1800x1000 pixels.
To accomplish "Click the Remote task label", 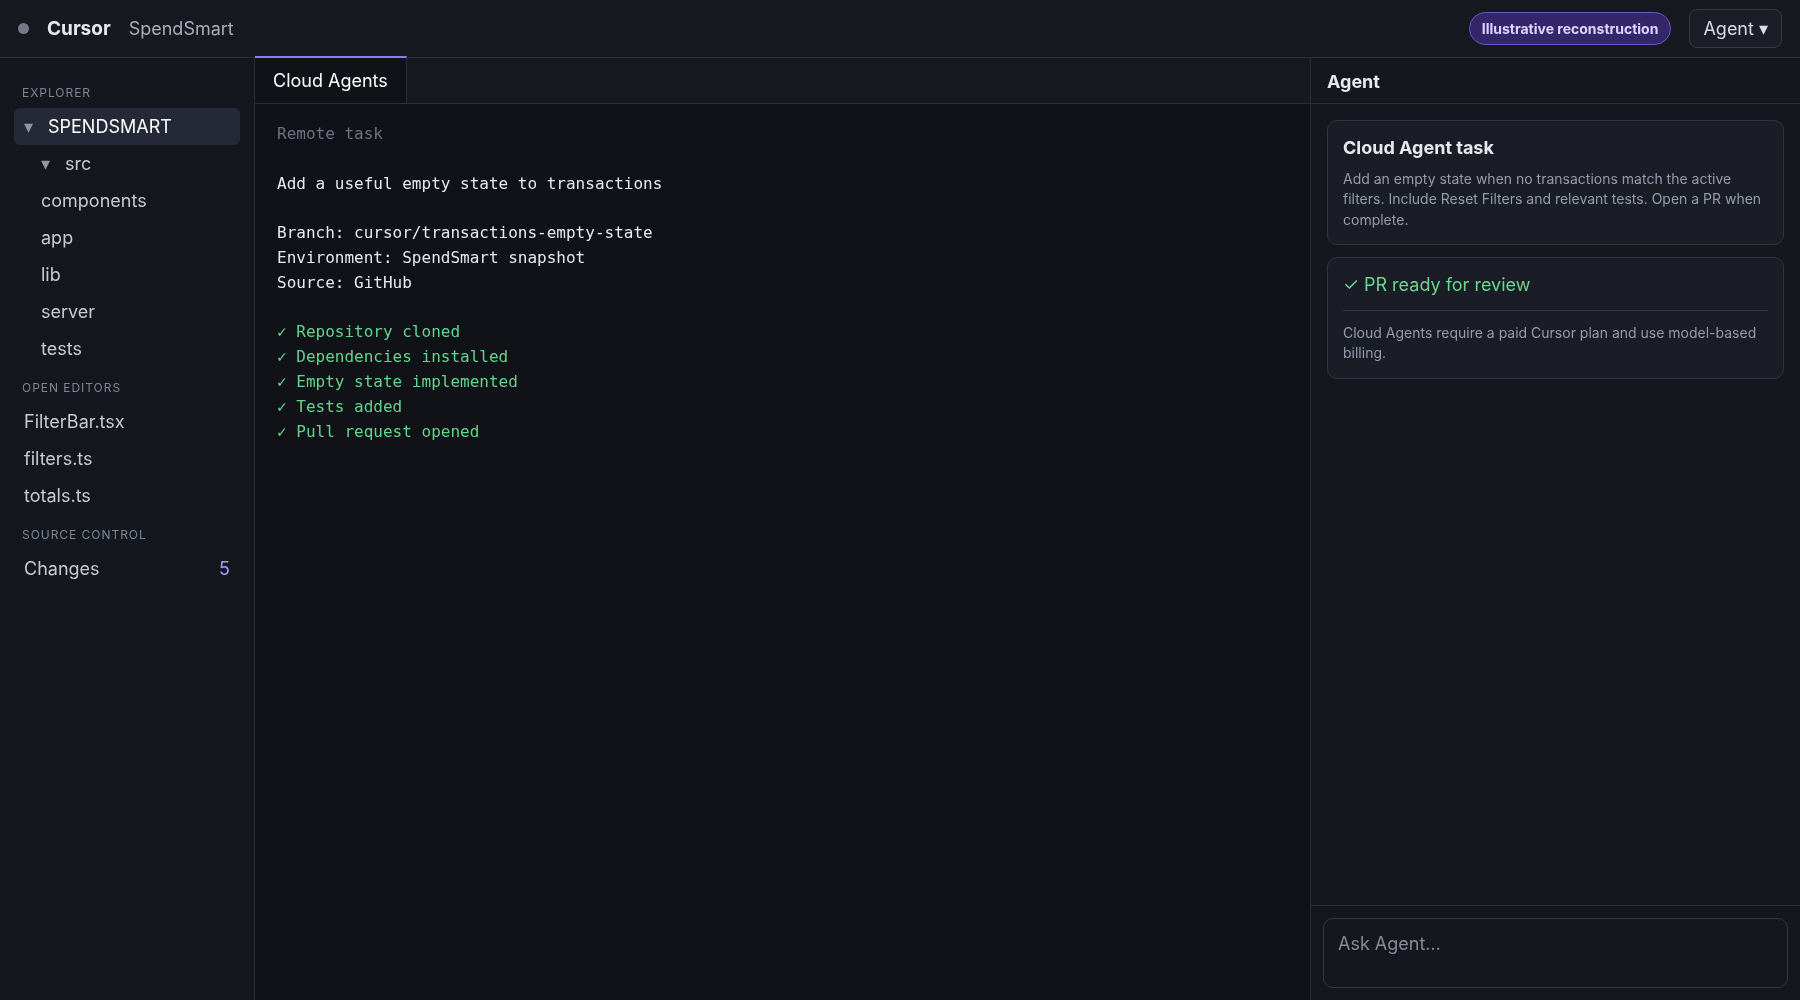I will (330, 134).
